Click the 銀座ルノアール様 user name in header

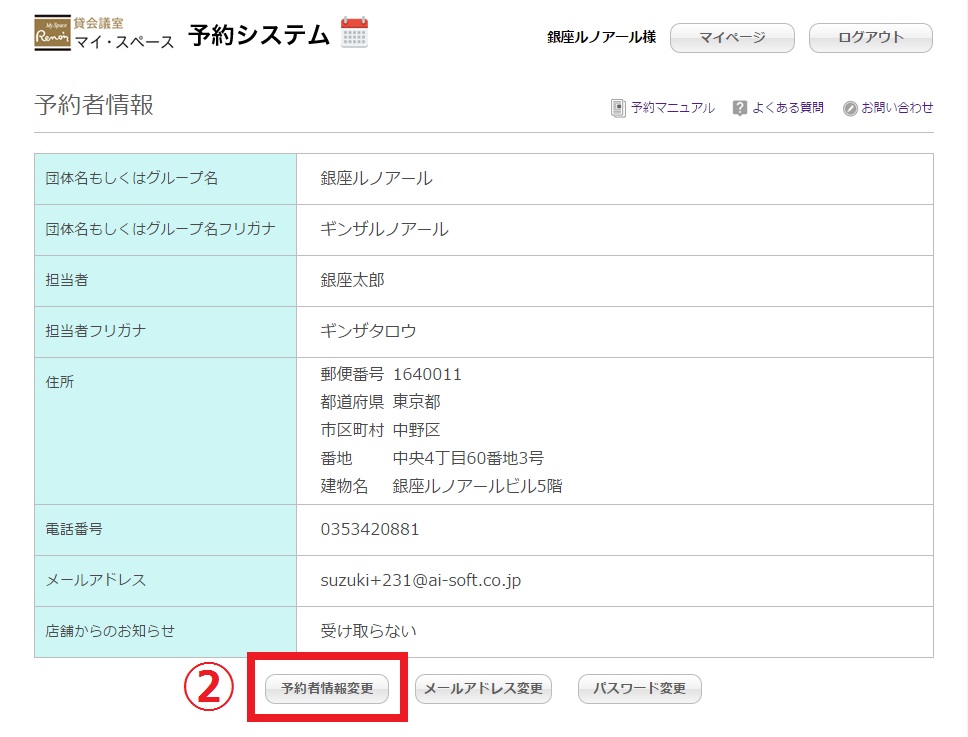click(x=601, y=37)
